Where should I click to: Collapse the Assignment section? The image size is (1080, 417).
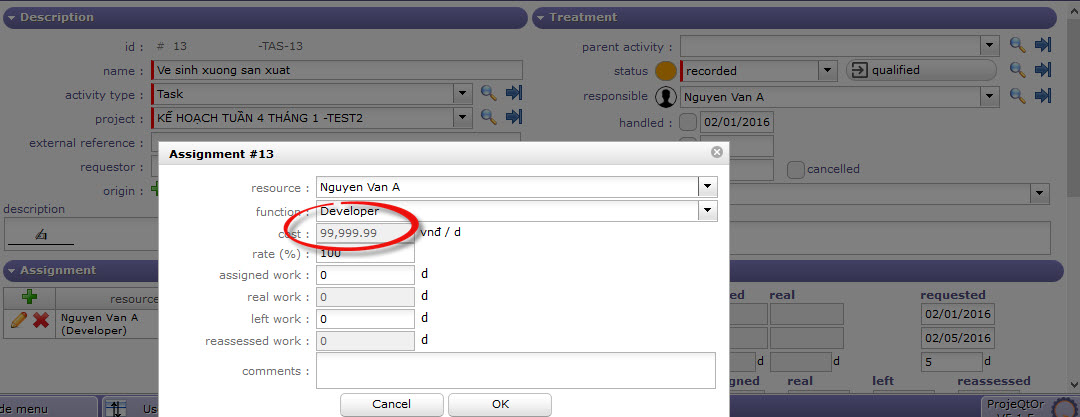point(12,271)
